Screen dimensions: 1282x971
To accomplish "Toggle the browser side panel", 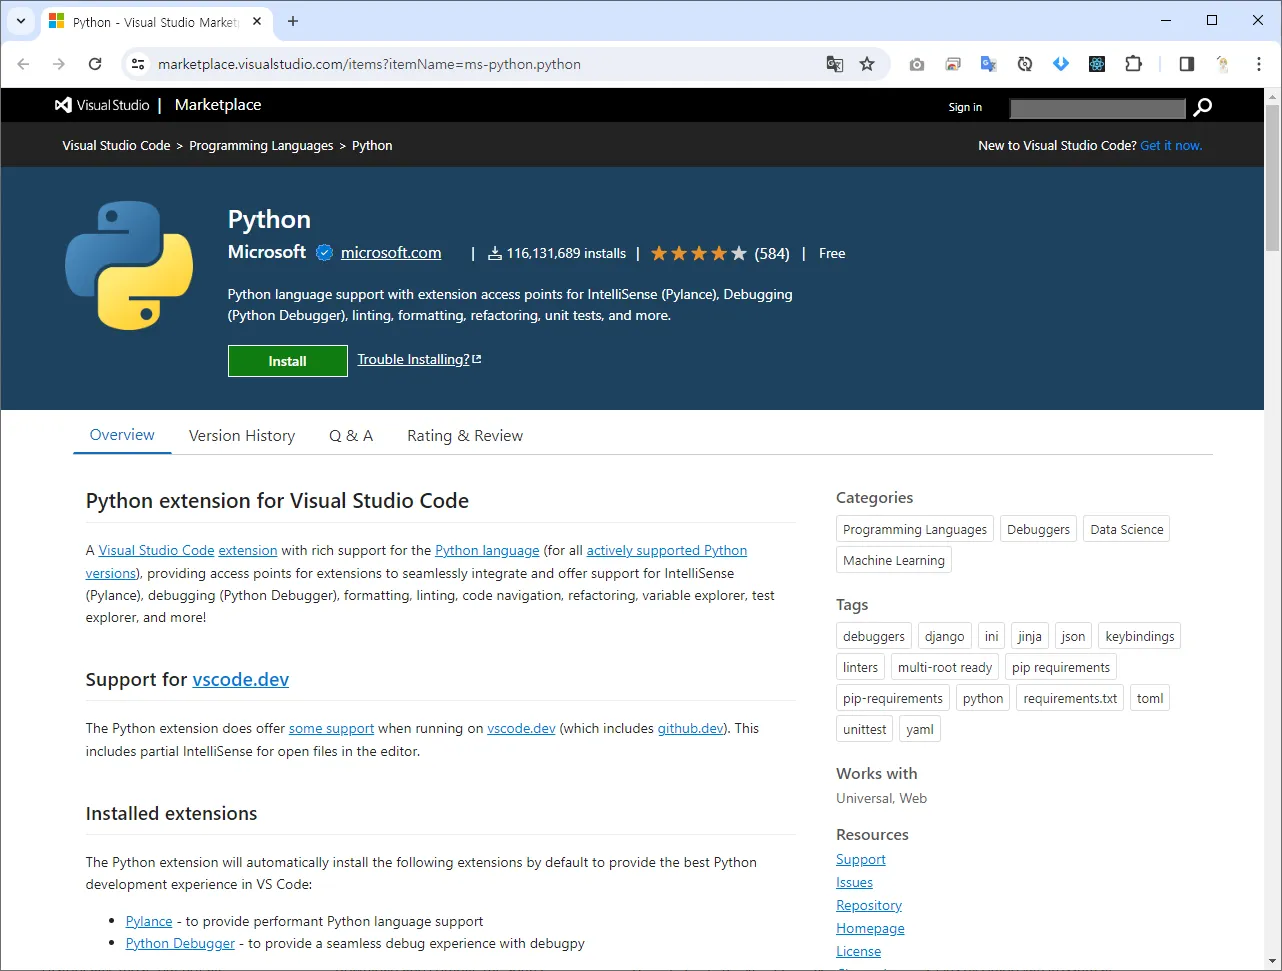I will click(1187, 64).
